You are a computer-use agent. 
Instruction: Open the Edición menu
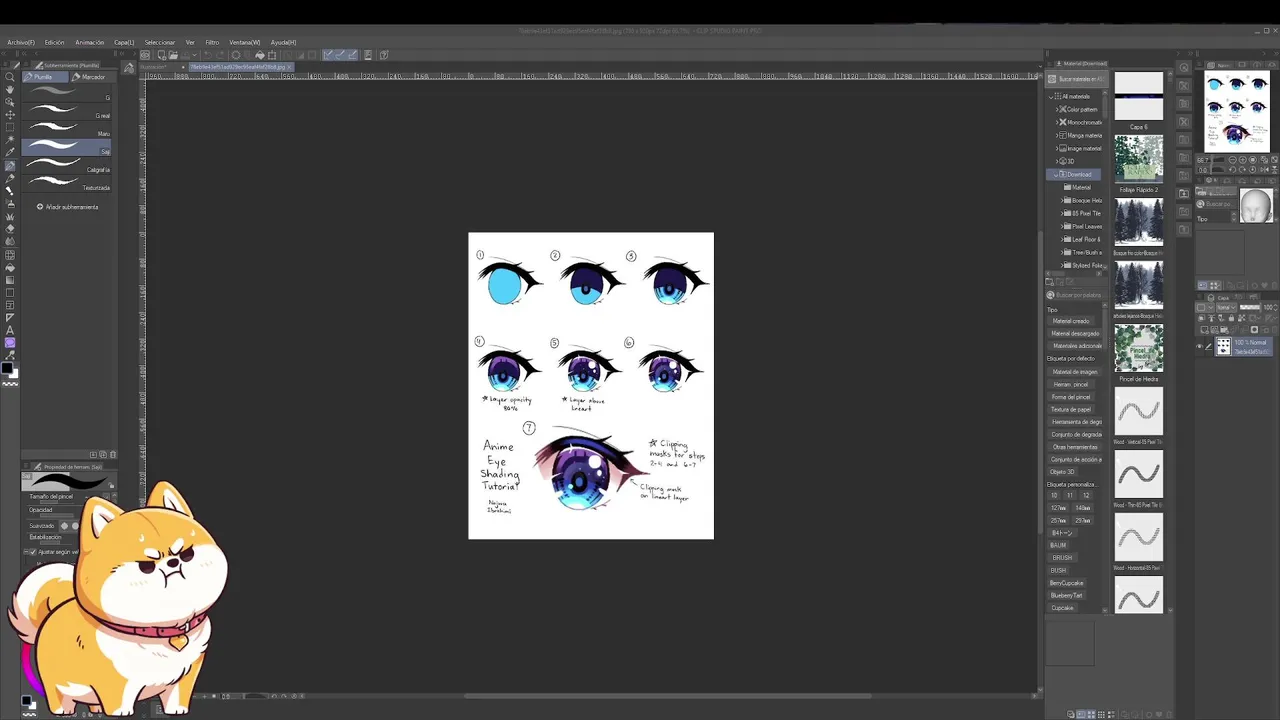(54, 42)
